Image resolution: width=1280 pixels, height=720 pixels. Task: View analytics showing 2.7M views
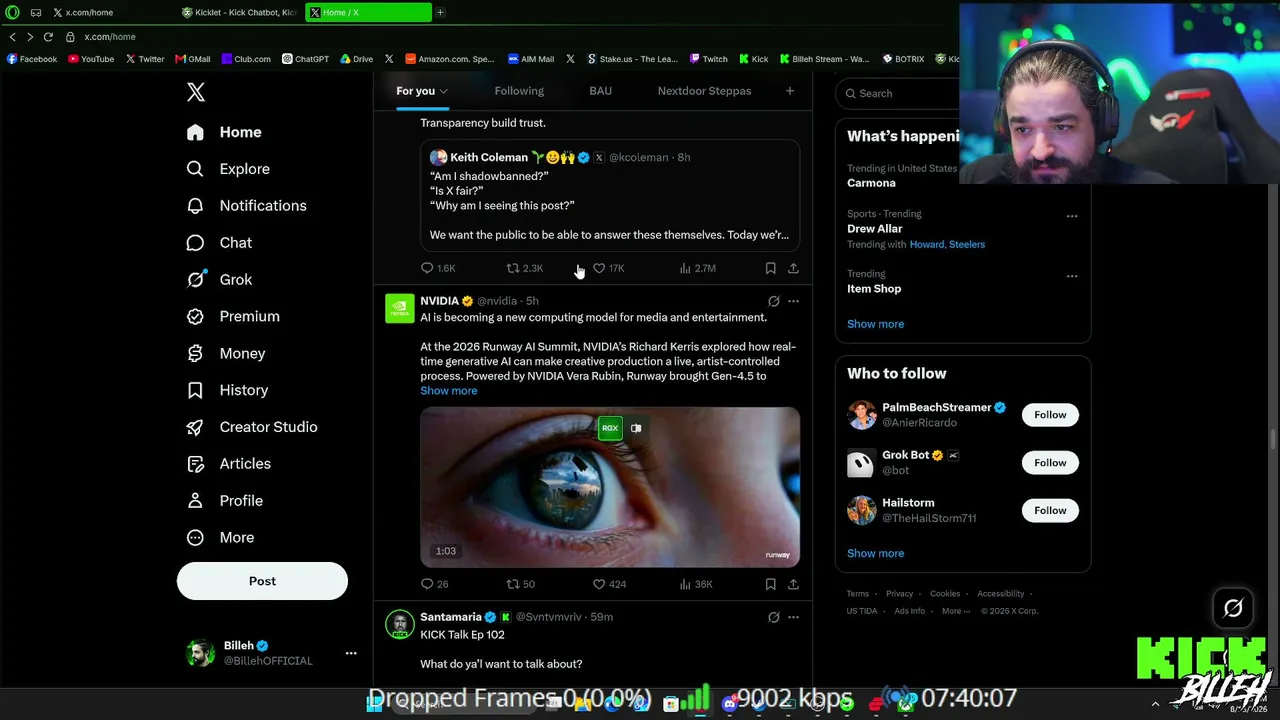tap(697, 268)
